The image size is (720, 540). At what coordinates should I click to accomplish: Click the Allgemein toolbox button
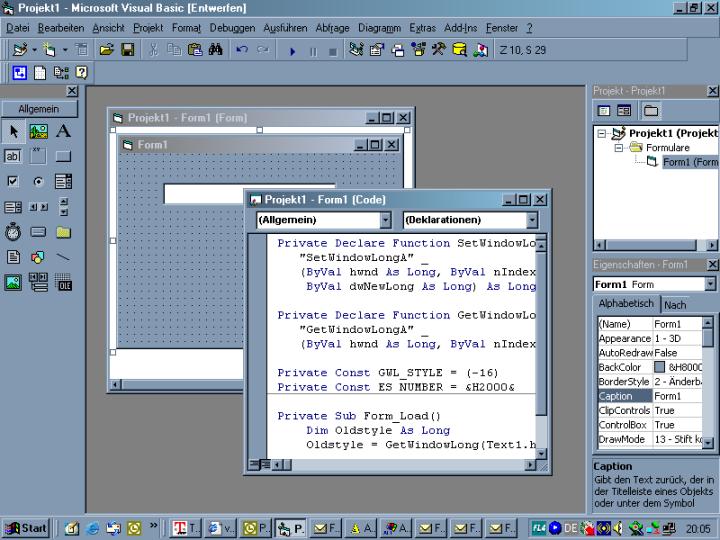point(39,109)
